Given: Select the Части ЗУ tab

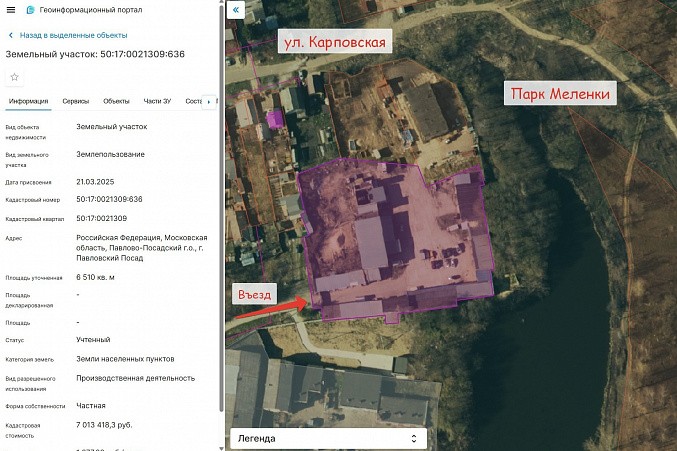Looking at the screenshot, I should (157, 101).
